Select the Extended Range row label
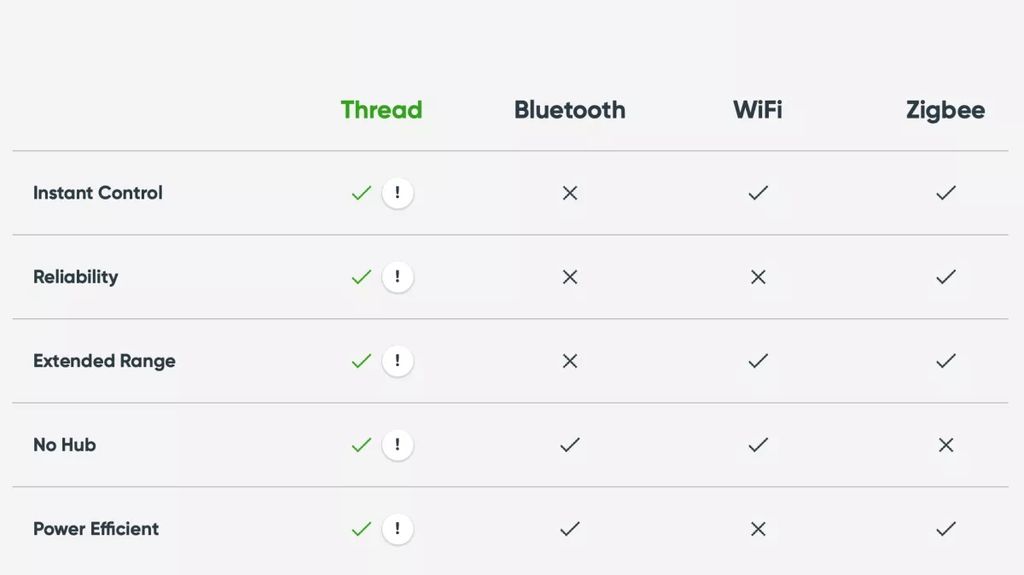 104,361
